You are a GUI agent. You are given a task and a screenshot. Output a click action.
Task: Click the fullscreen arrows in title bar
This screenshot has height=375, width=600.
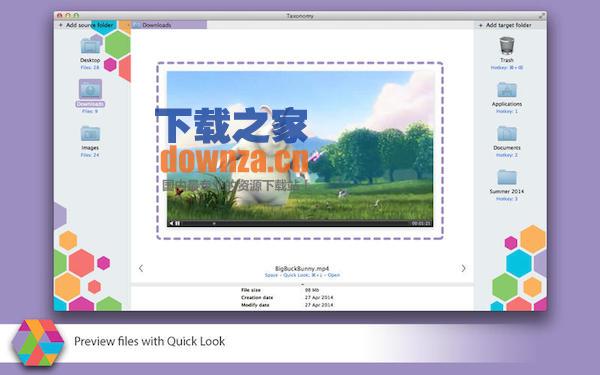click(x=542, y=16)
